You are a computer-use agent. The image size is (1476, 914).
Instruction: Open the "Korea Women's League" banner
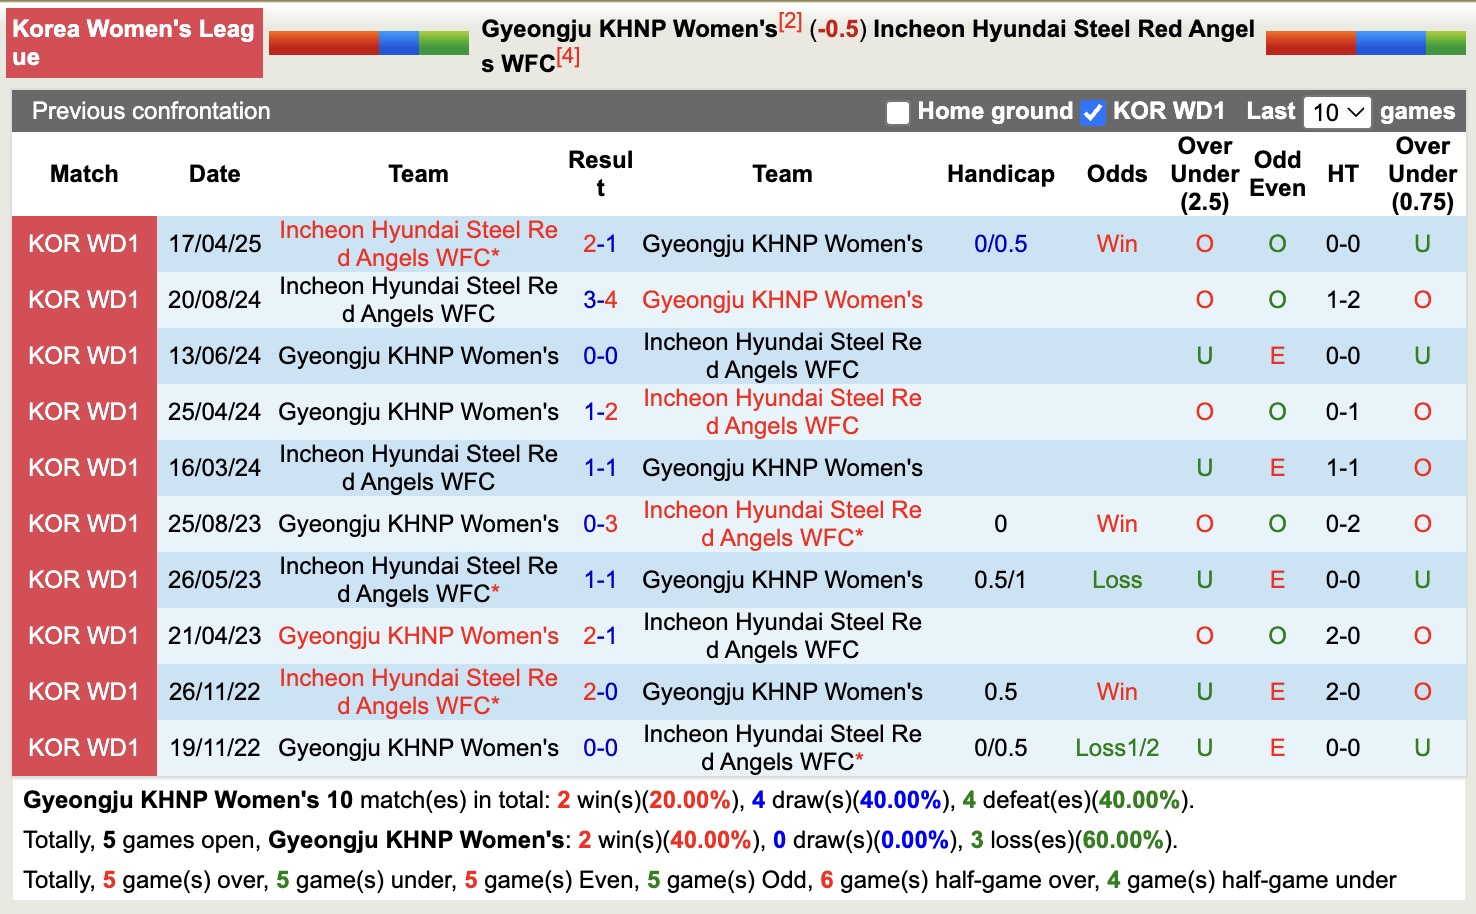coord(134,42)
